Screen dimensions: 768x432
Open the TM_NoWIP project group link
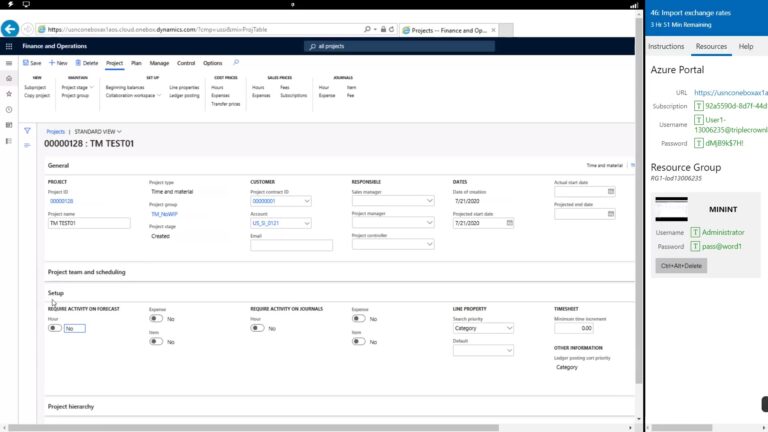pyautogui.click(x=164, y=214)
